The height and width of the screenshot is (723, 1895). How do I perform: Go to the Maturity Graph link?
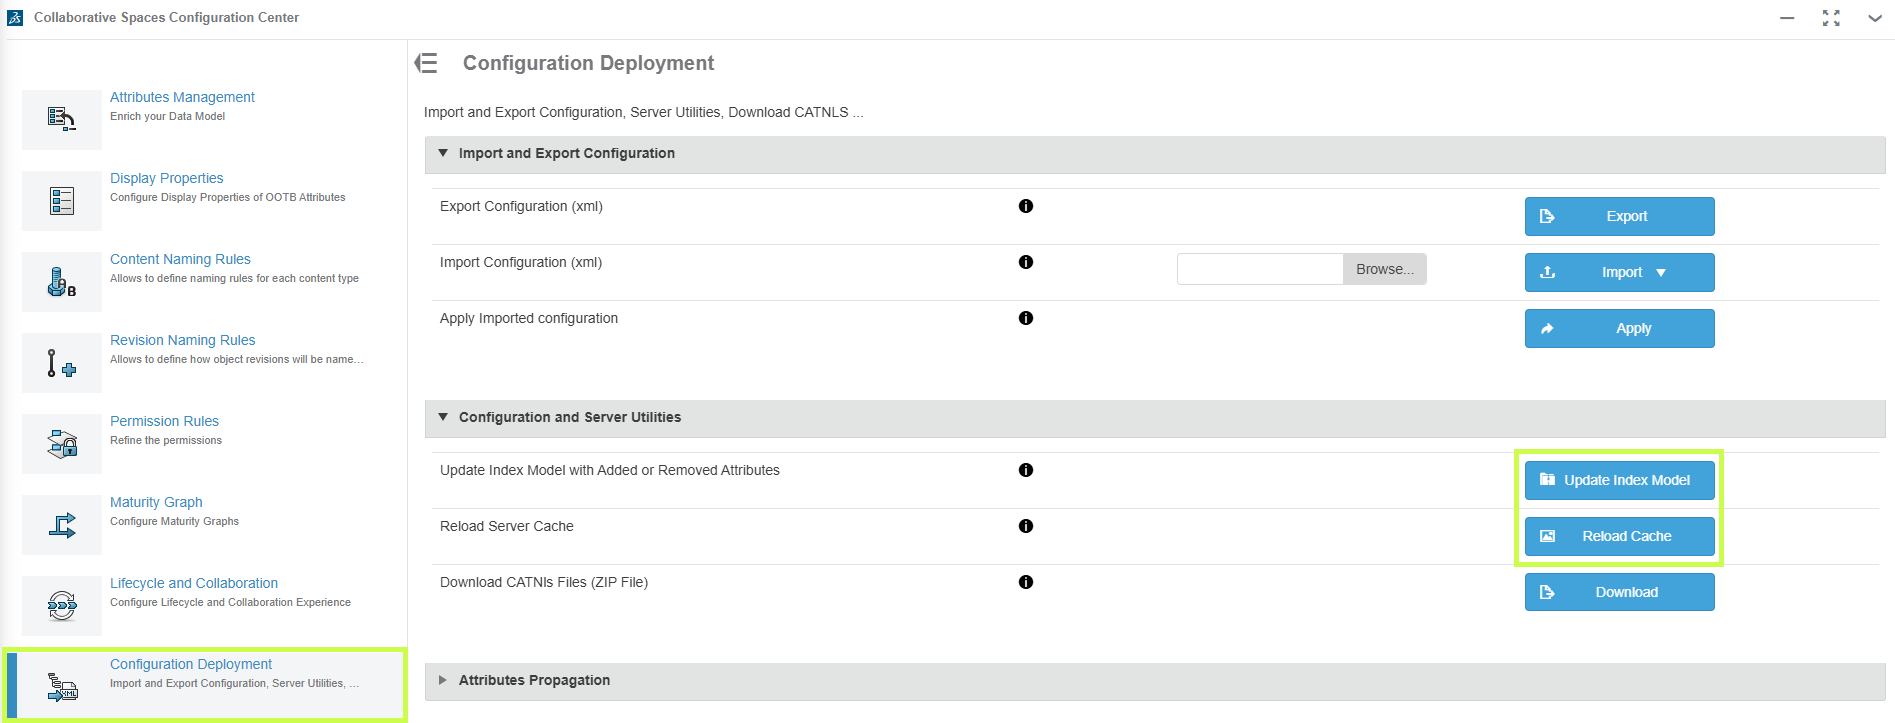156,503
